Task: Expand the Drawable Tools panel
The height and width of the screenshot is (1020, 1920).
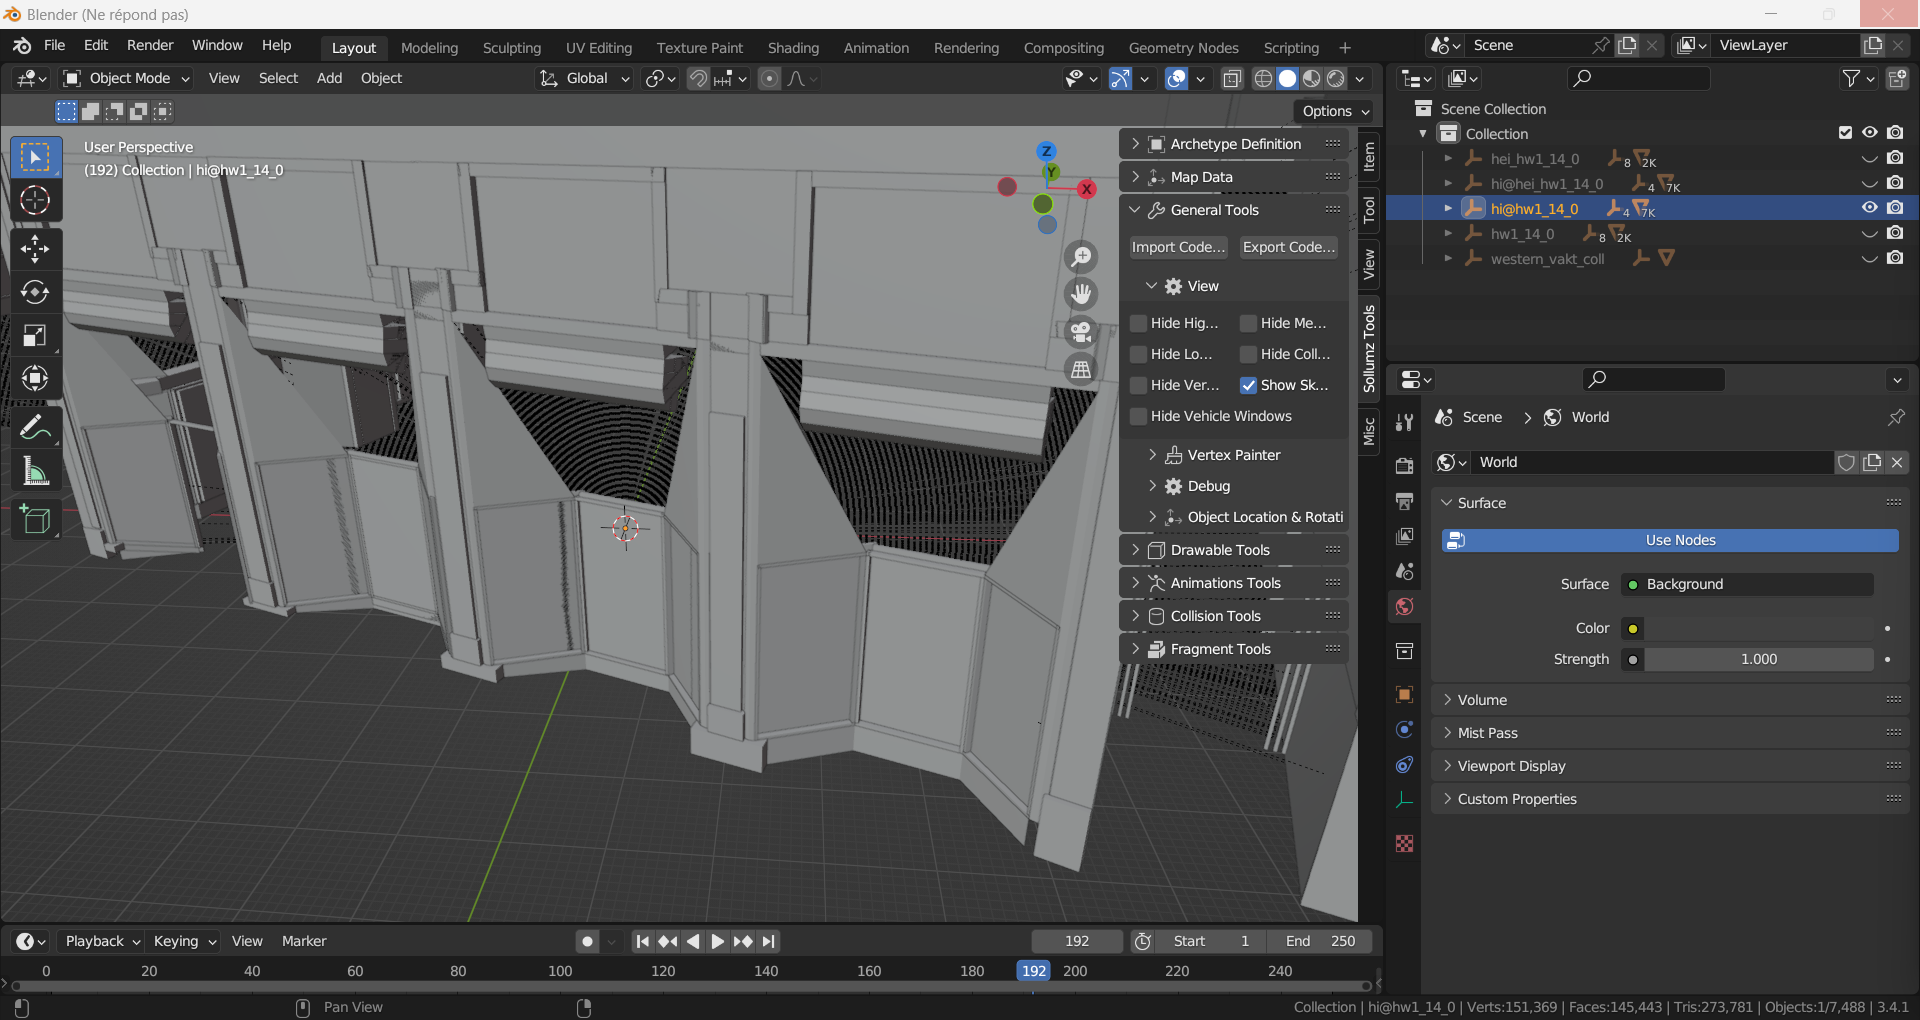Action: pos(1220,550)
